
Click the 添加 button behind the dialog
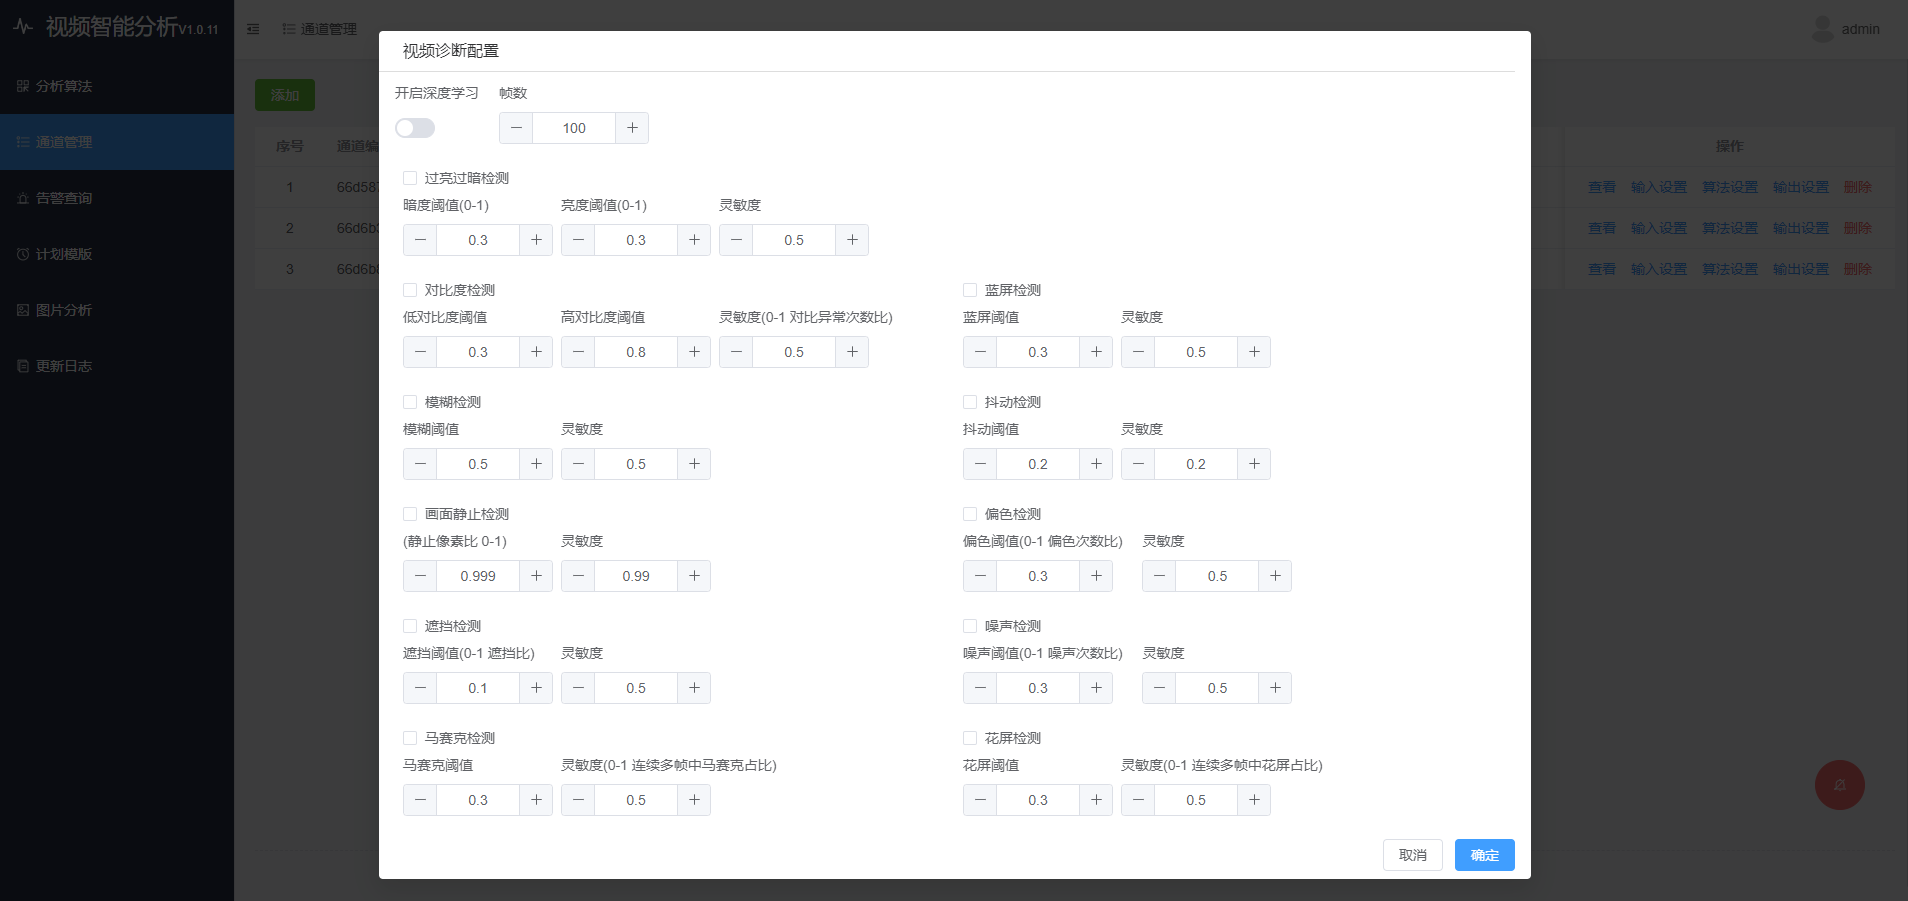pyautogui.click(x=285, y=95)
